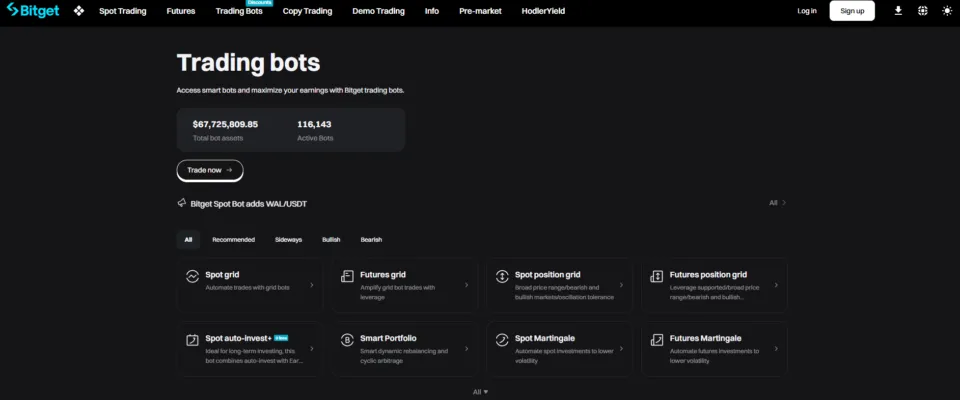Open Futures menu in navbar
Viewport: 960px width, 400px height.
[181, 11]
